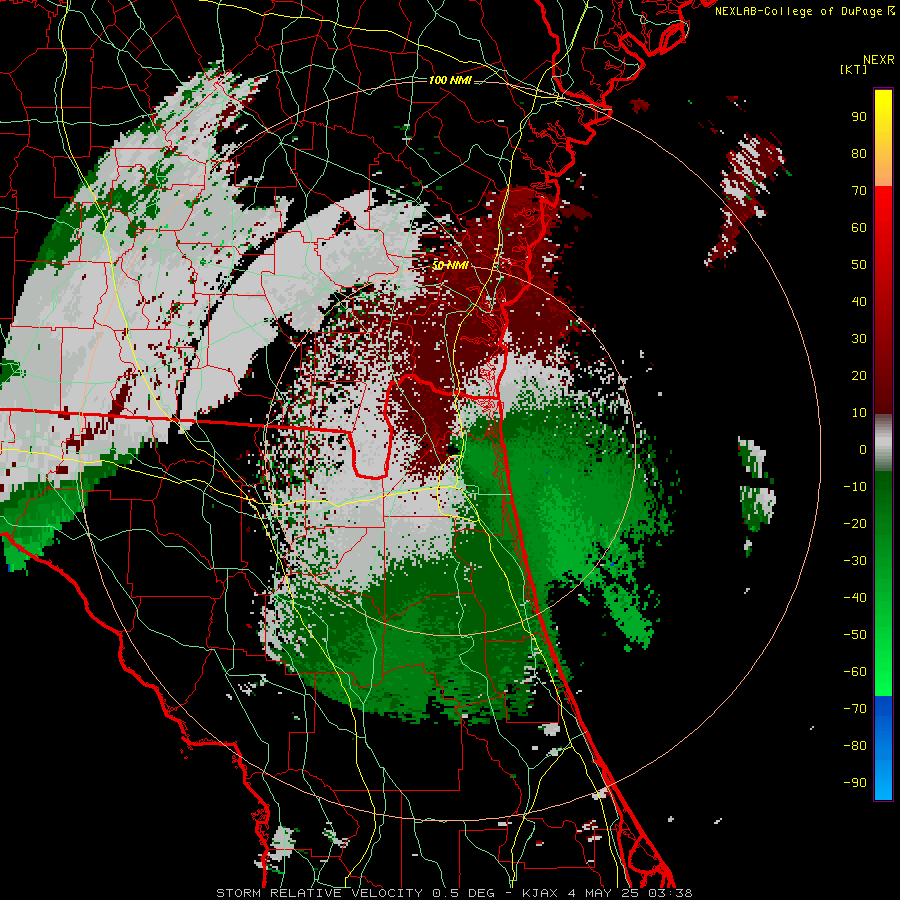This screenshot has height=900, width=900.
Task: Click the 60 value on the velocity scale
Action: 859,227
